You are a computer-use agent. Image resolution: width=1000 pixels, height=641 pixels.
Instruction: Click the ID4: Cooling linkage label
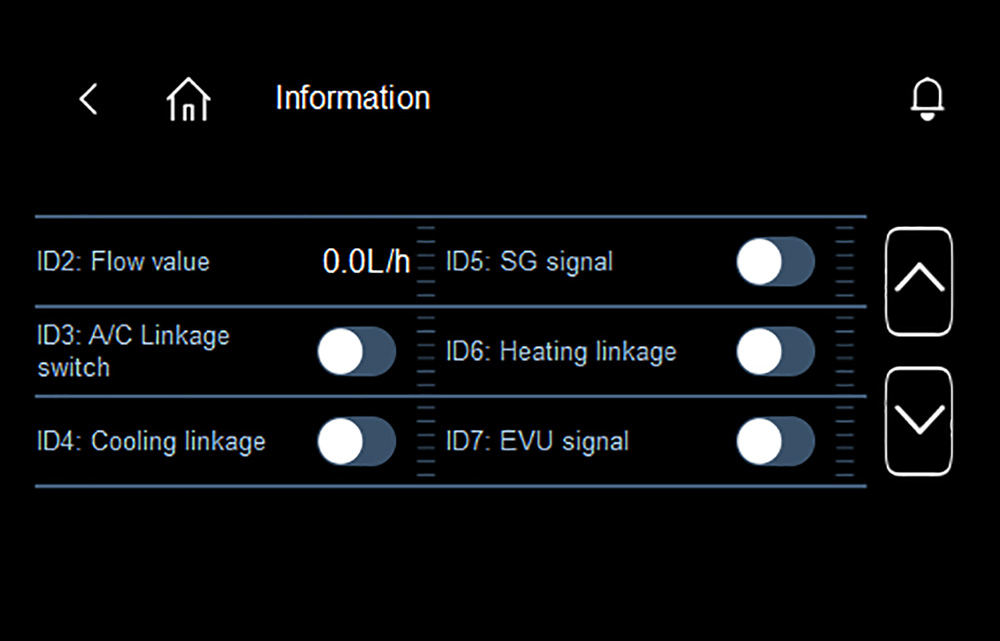coord(151,441)
